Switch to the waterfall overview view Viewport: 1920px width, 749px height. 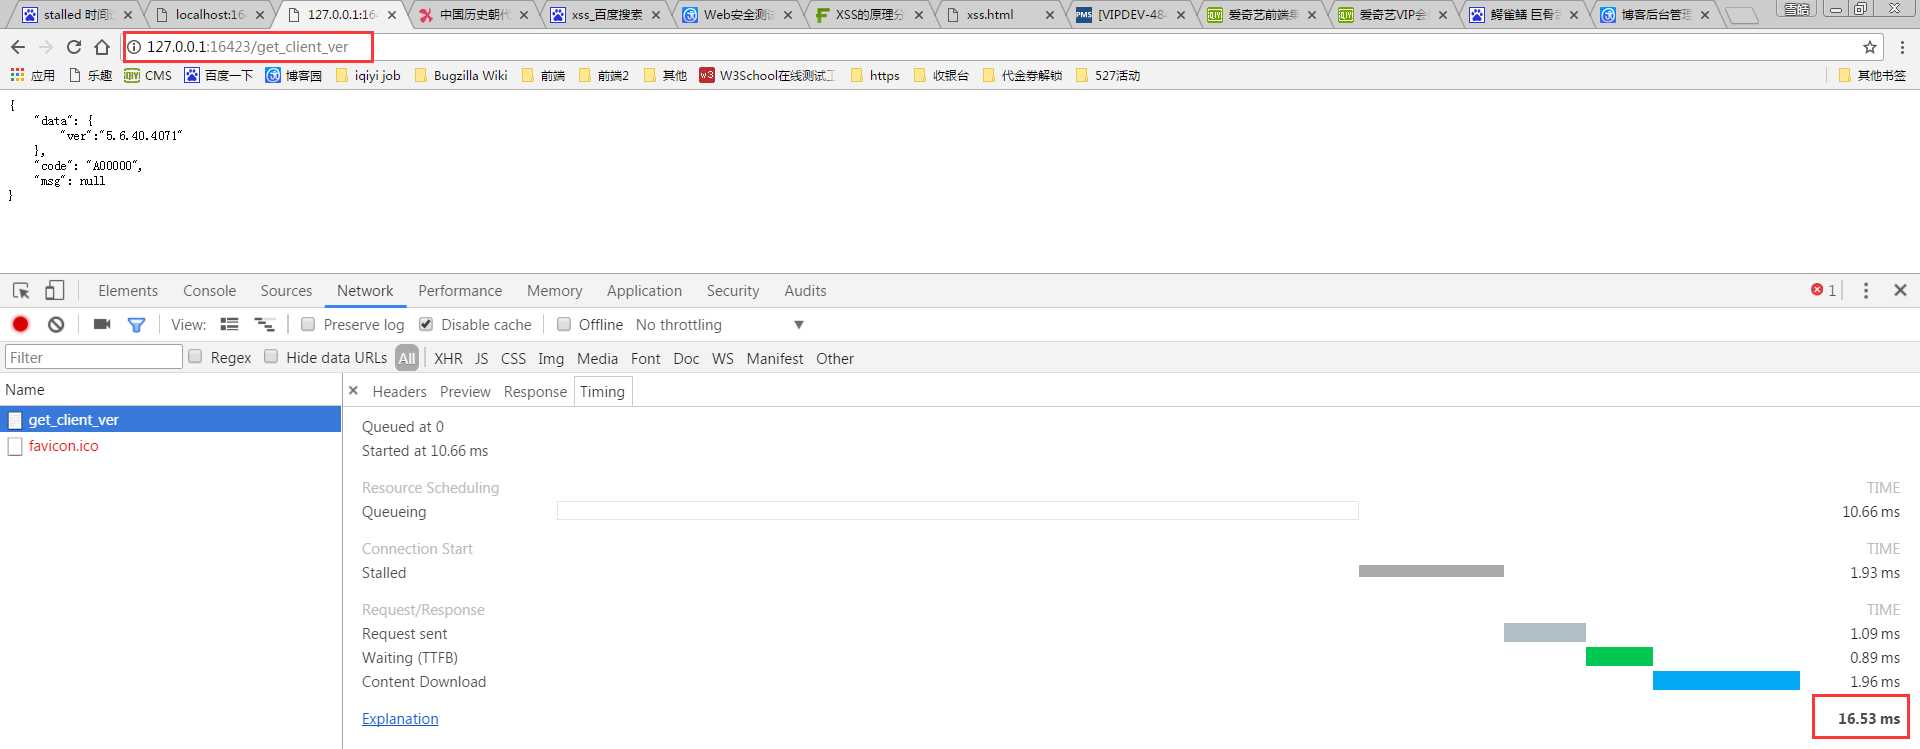[265, 324]
